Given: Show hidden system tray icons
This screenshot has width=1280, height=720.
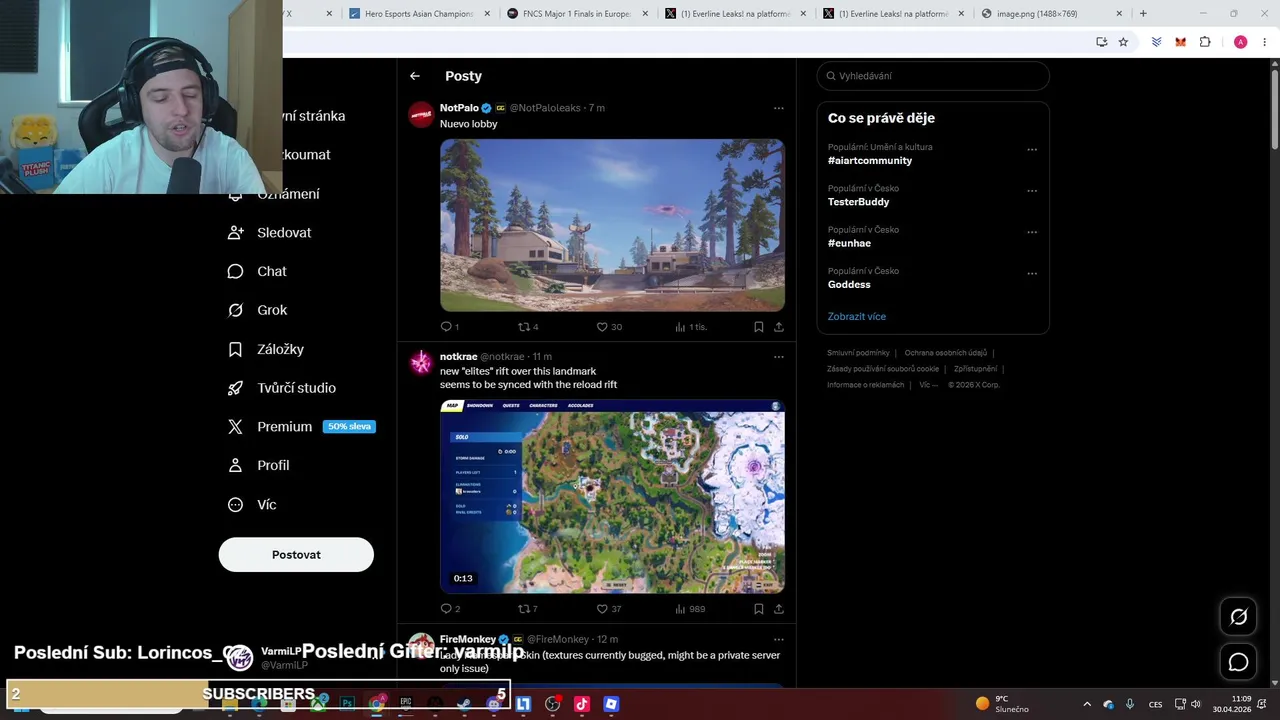Looking at the screenshot, I should [1087, 704].
